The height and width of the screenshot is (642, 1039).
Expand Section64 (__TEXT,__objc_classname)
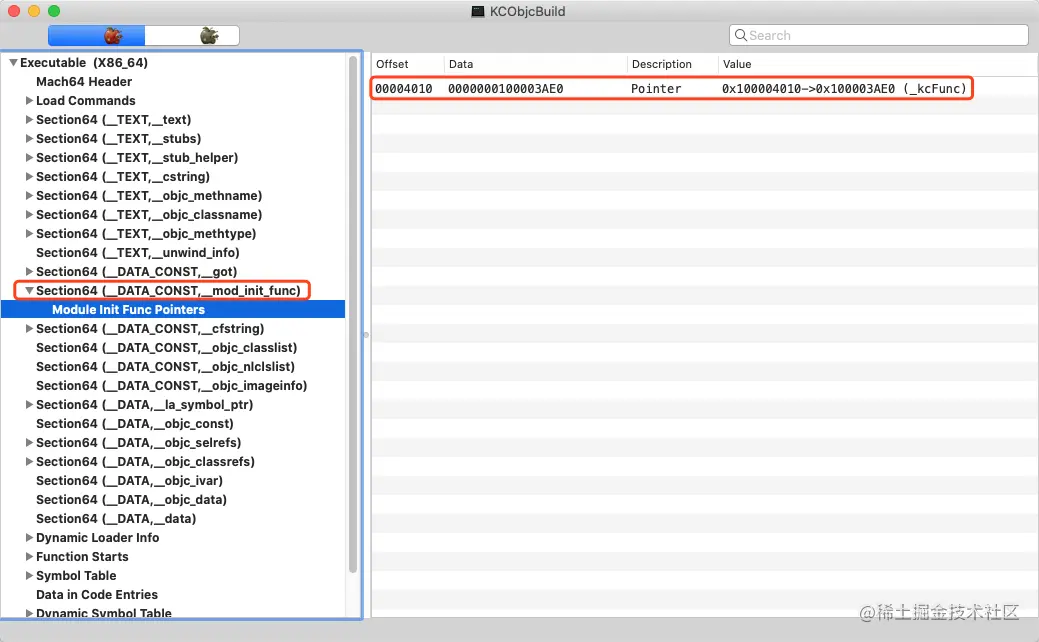29,214
